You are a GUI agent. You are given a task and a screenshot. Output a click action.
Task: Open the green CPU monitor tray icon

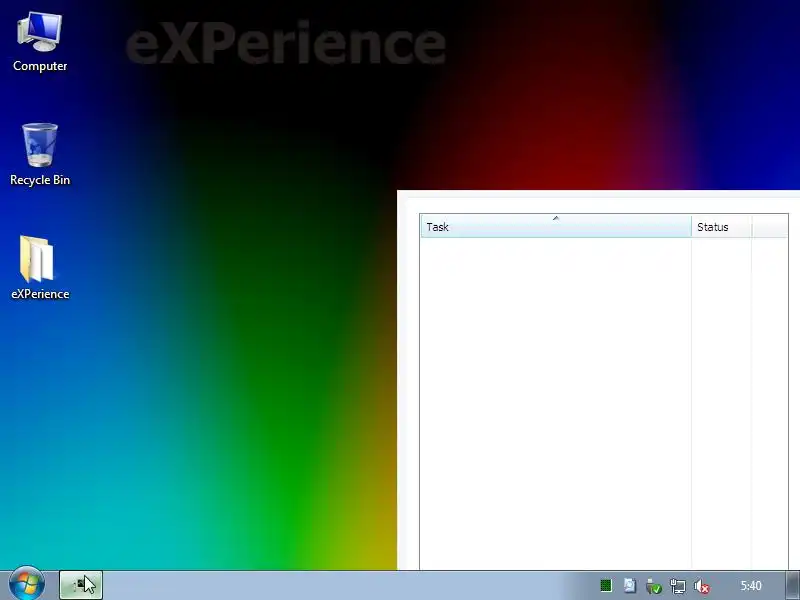coord(606,586)
